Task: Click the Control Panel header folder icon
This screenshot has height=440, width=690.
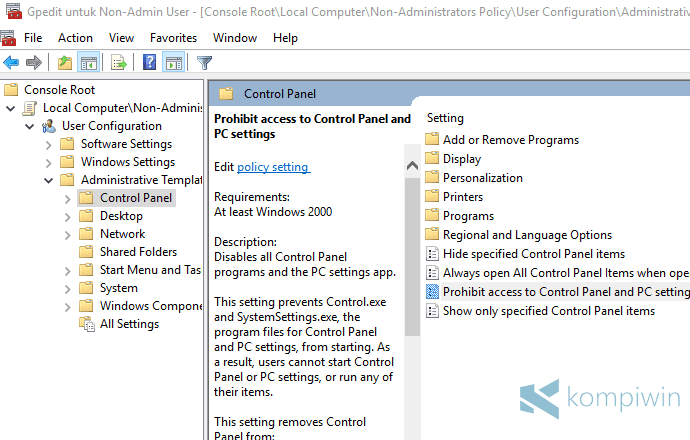Action: (226, 94)
